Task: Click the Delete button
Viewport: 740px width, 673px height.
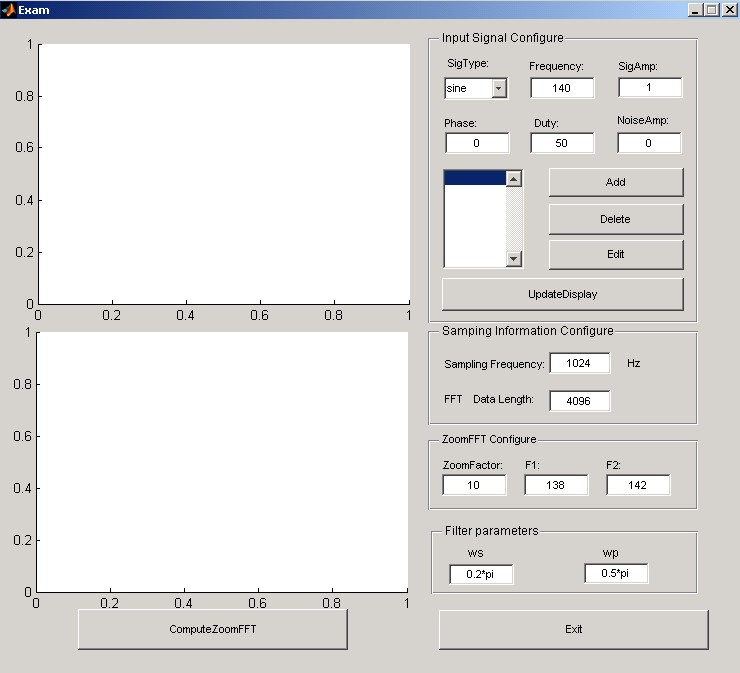Action: point(616,219)
